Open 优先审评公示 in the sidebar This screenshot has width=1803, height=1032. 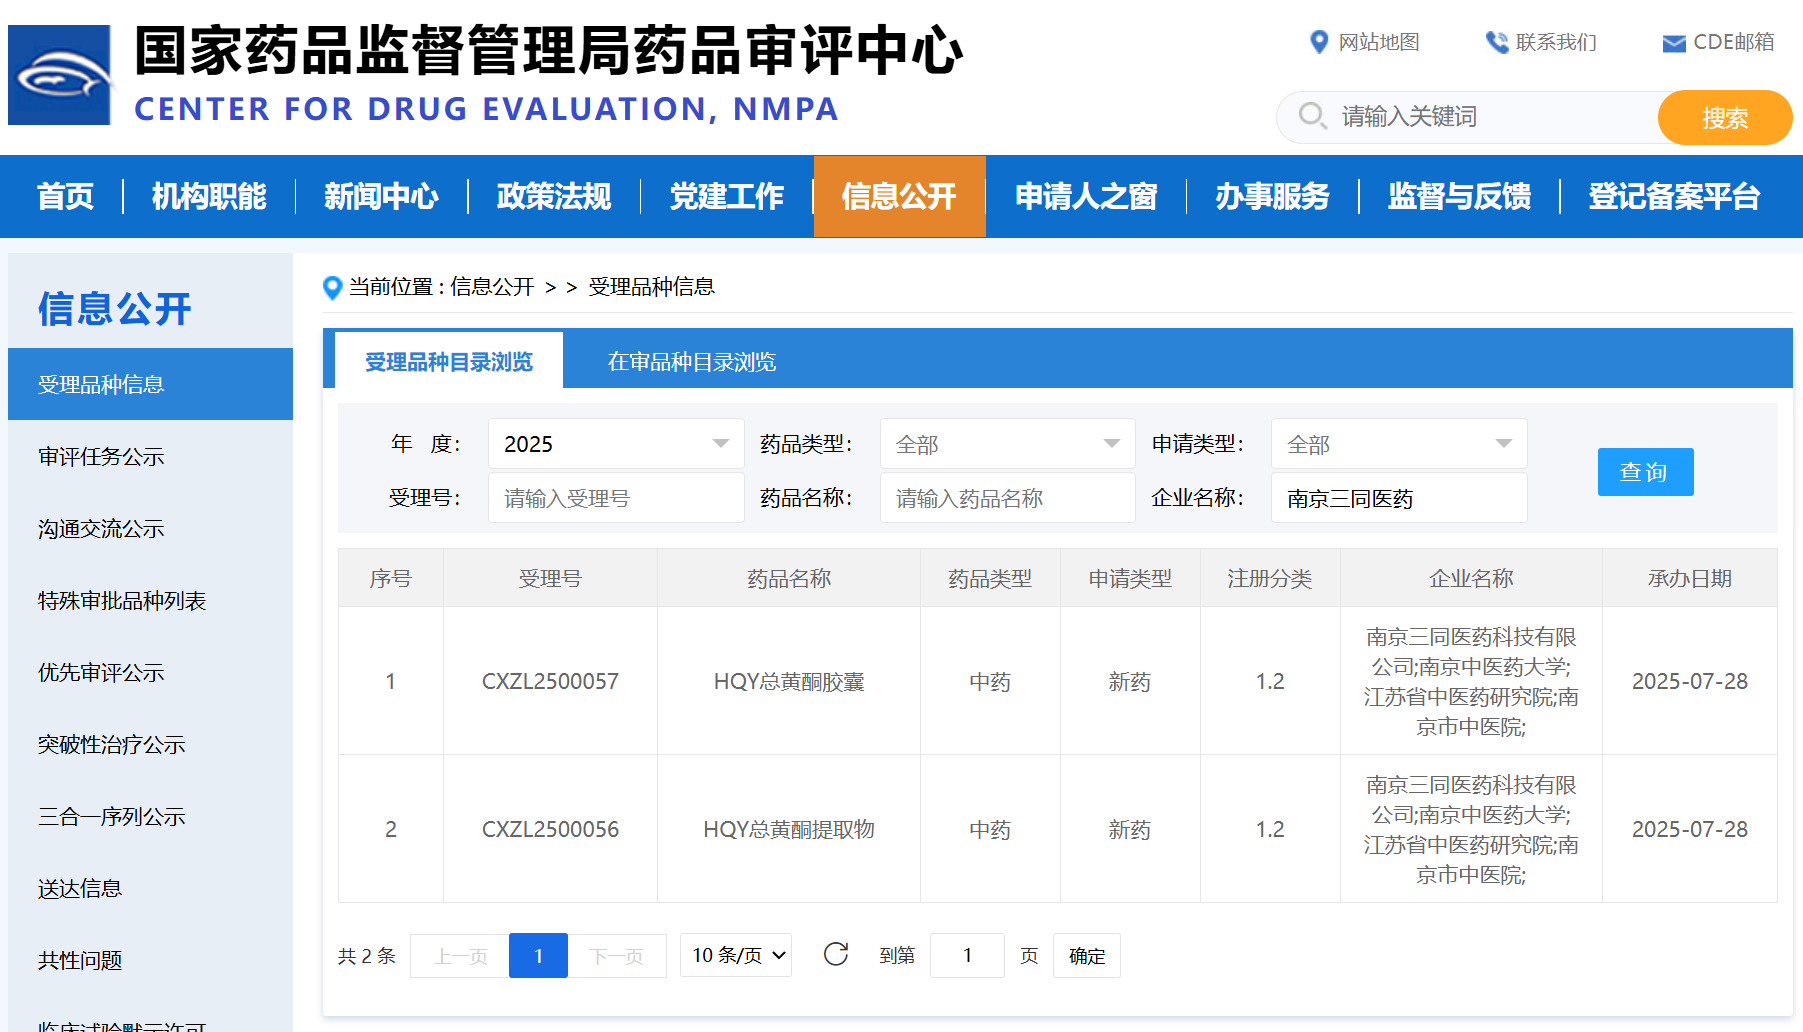(101, 673)
